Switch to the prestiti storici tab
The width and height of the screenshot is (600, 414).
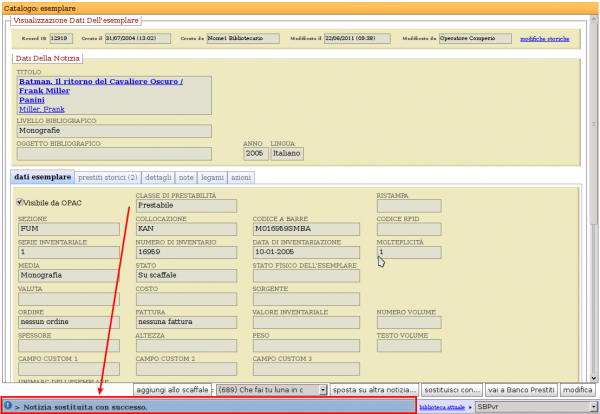(107, 177)
